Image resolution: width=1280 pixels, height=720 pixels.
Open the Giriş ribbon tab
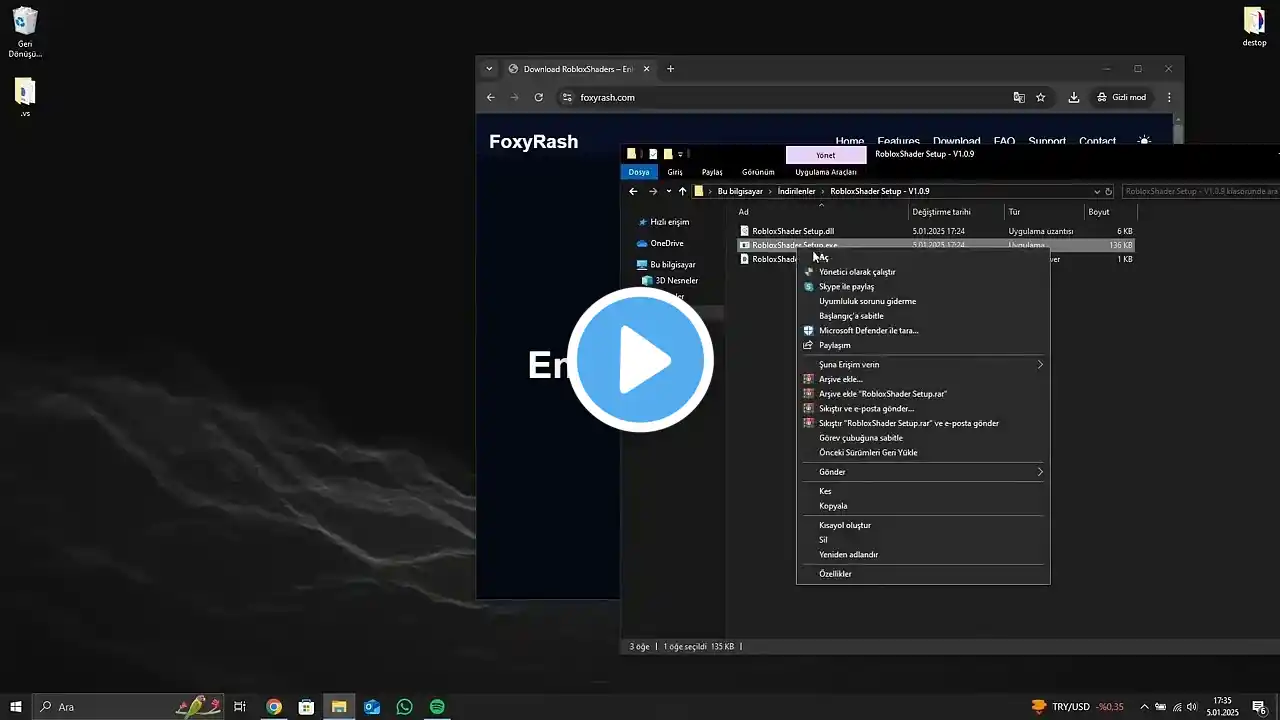tap(675, 172)
